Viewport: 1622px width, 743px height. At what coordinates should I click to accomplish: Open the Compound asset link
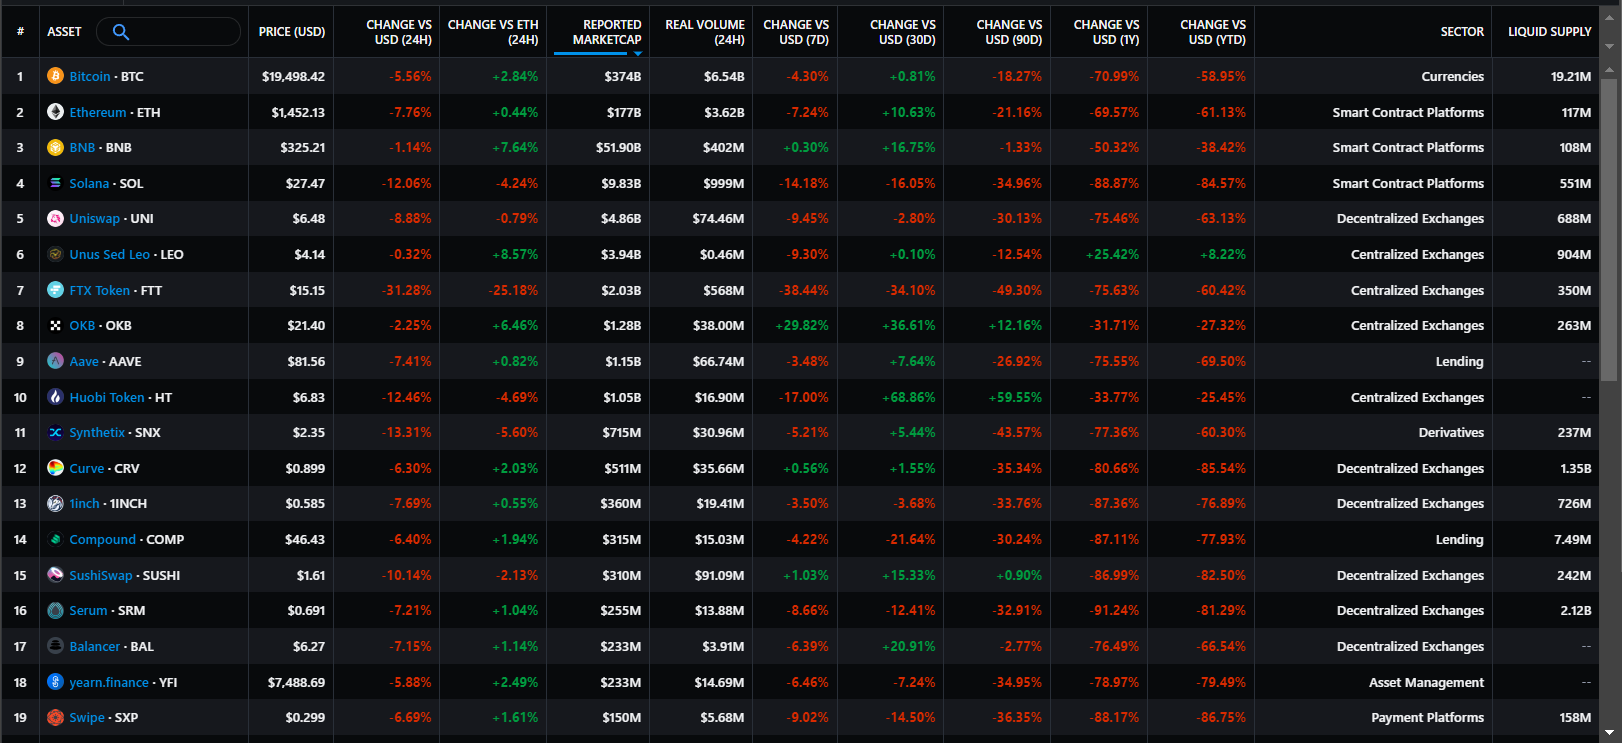pos(103,539)
